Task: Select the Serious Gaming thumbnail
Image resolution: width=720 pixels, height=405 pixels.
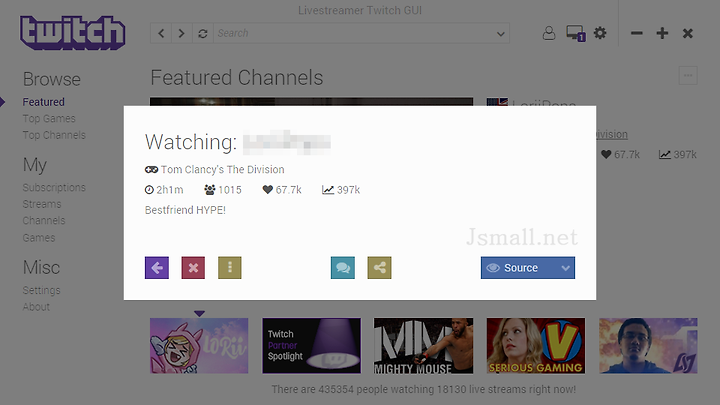Action: point(536,346)
